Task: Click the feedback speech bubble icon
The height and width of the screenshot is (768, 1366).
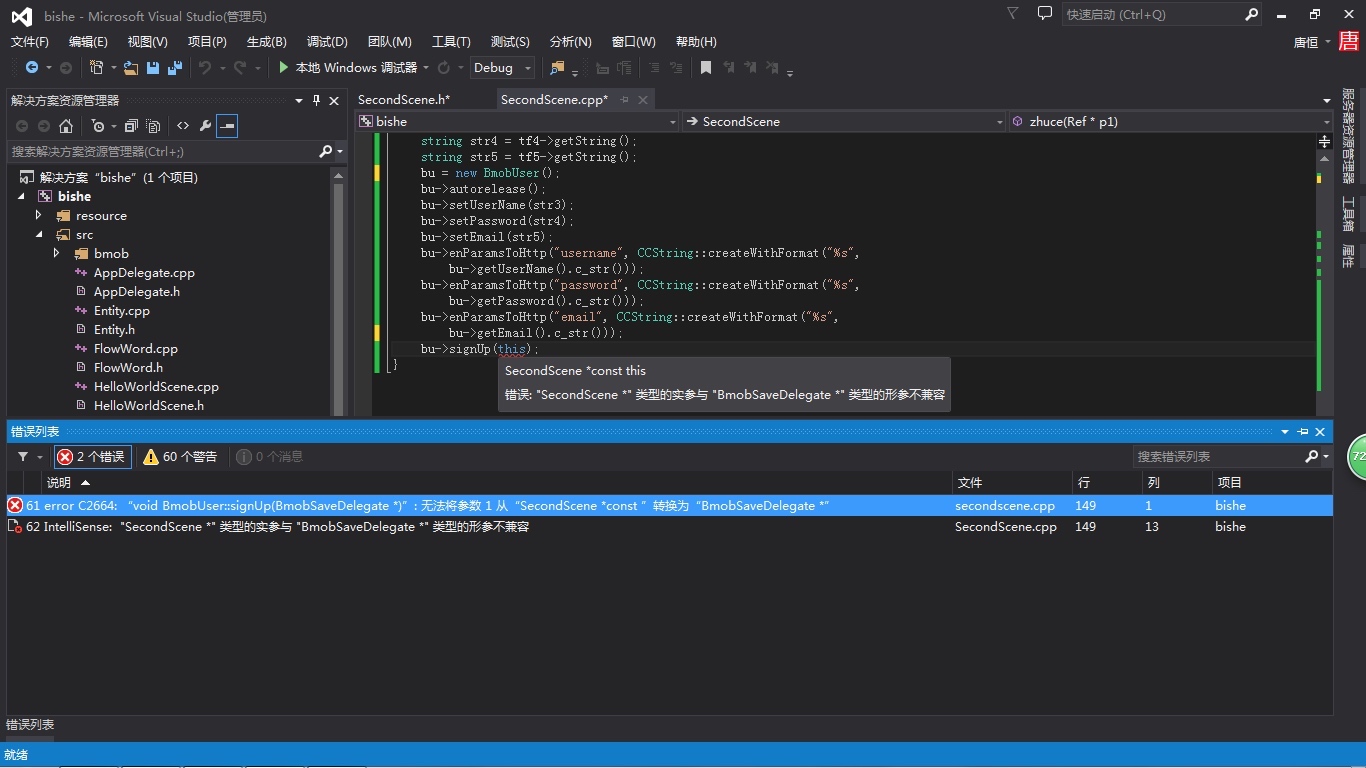Action: coord(1045,14)
